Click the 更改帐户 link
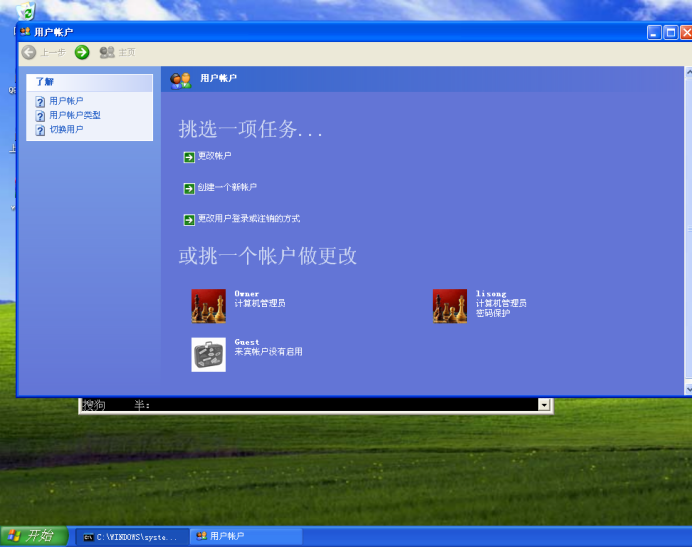693x547 pixels. pyautogui.click(x=214, y=156)
